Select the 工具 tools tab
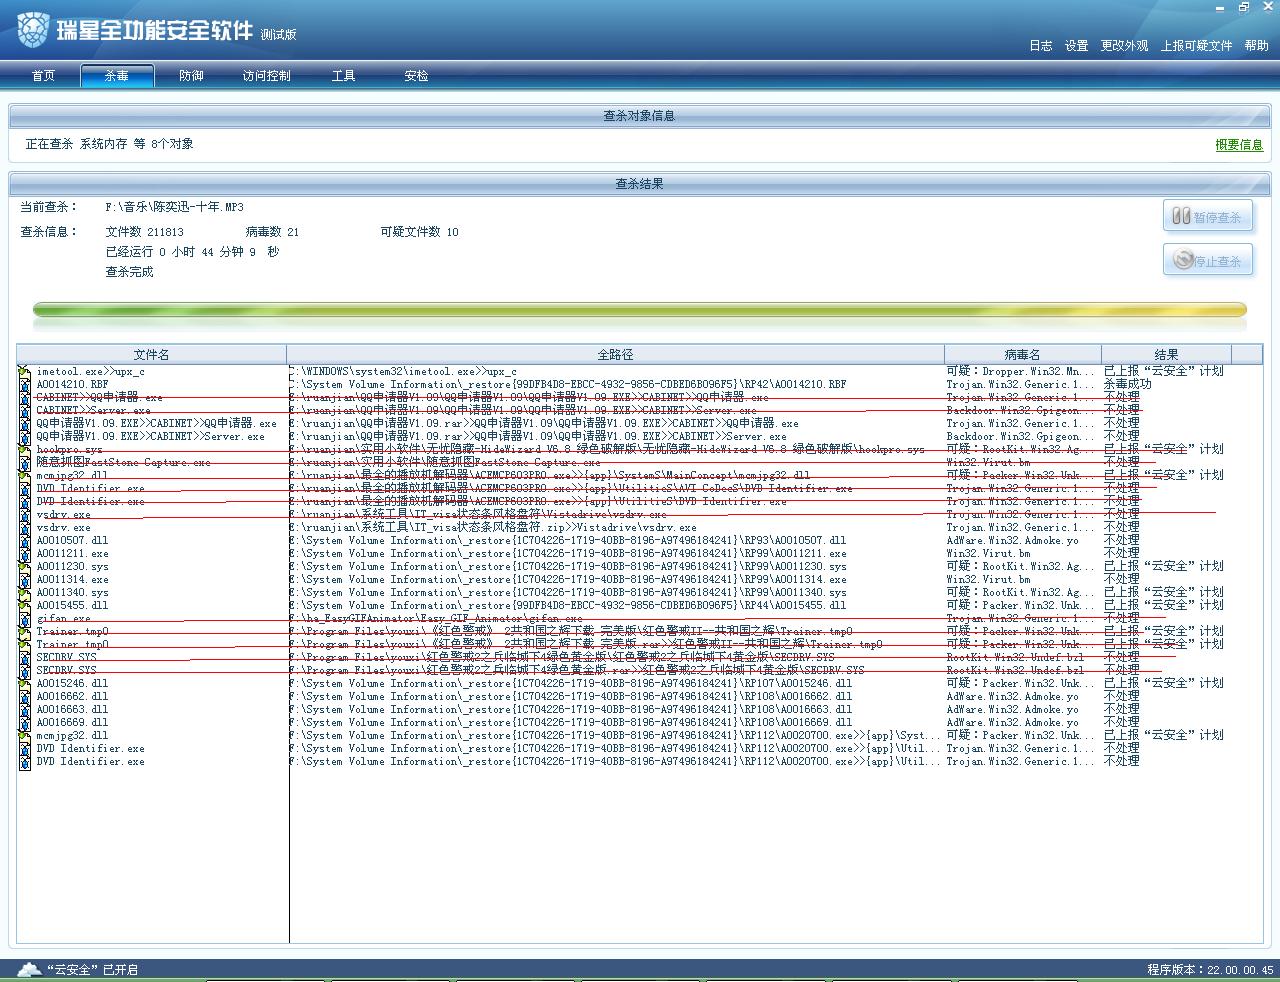Screen dimensions: 1280x982 [343, 76]
